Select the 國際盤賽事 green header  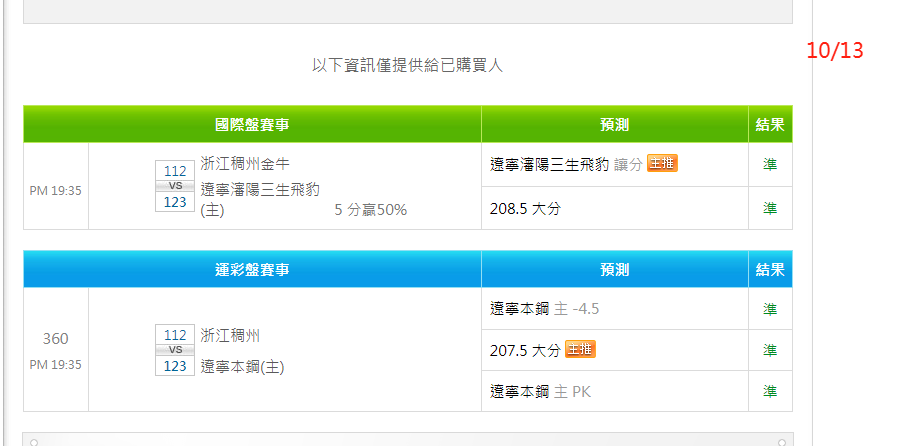[x=253, y=125]
